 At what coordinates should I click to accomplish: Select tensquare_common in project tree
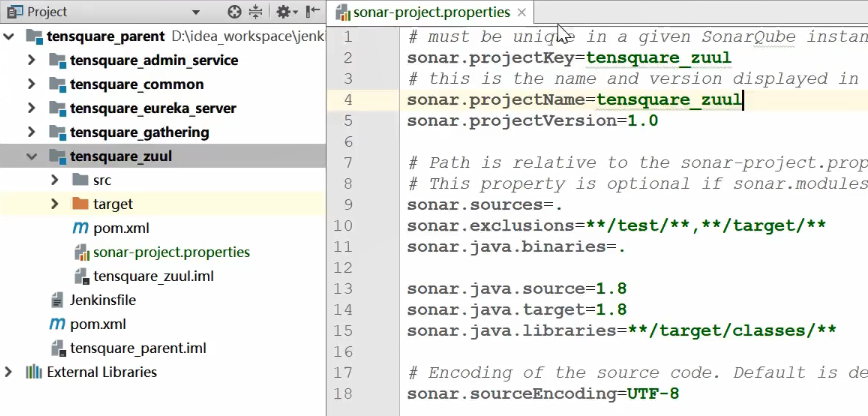point(137,84)
